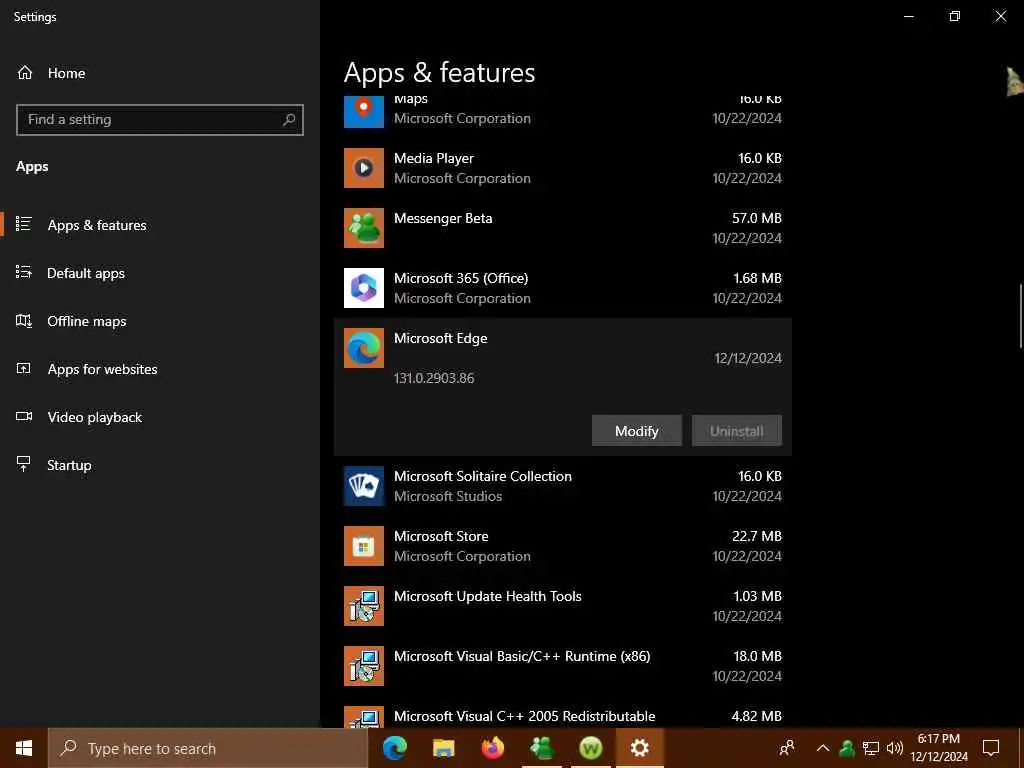This screenshot has width=1024, height=768.
Task: Select Microsoft Update Health Tools entry name
Action: coord(487,596)
